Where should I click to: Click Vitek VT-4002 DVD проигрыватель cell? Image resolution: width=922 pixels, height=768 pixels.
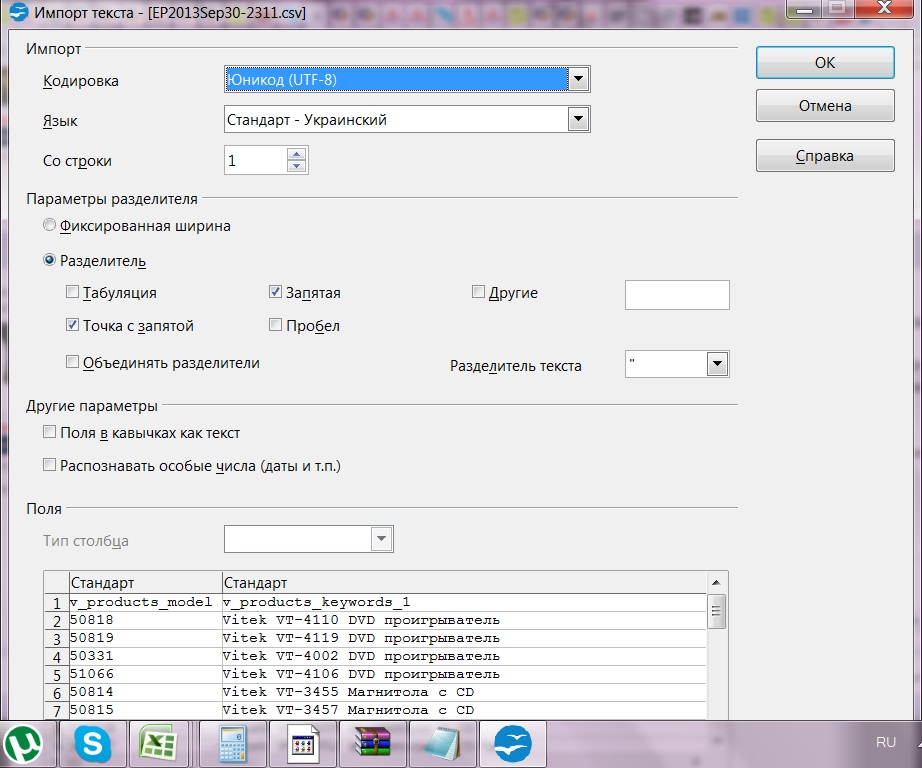tap(464, 656)
